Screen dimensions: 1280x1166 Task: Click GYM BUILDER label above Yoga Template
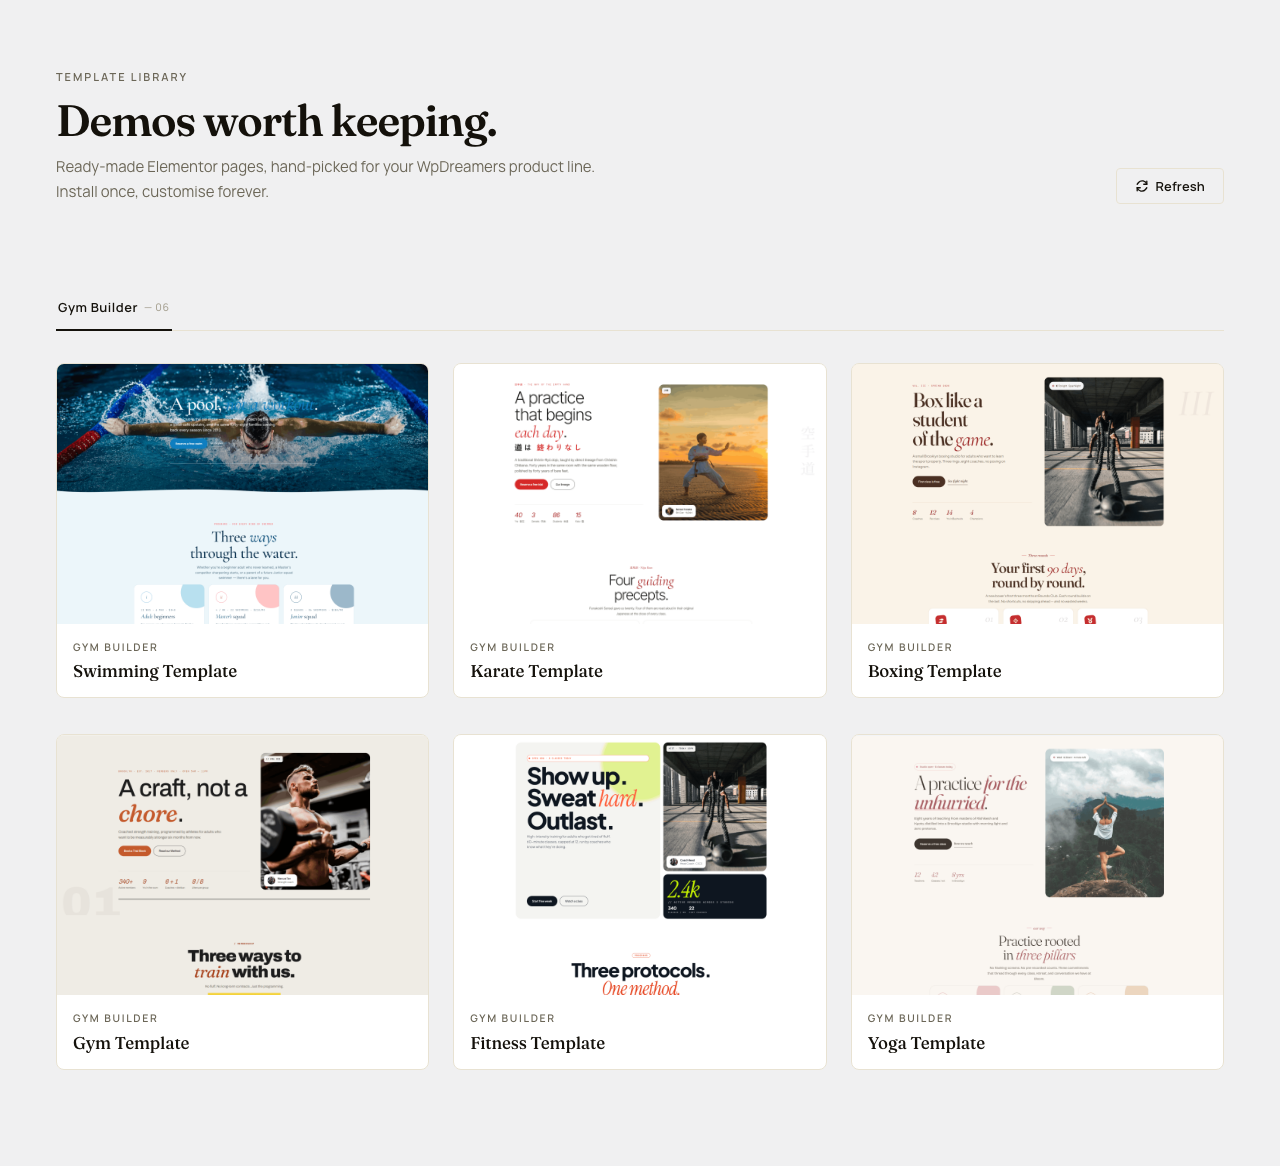[910, 1018]
